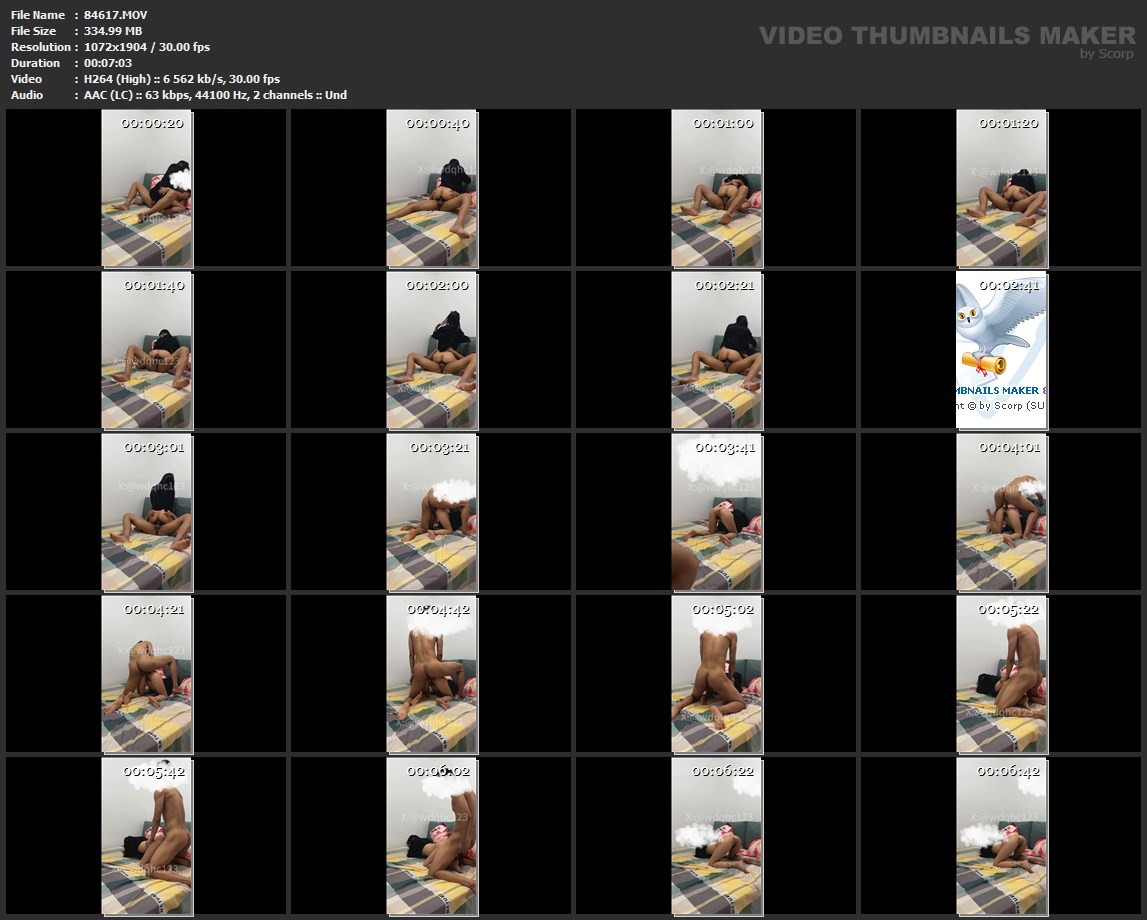Click the Video Thumbnails Maker watermark title
Image resolution: width=1147 pixels, height=920 pixels.
946,35
